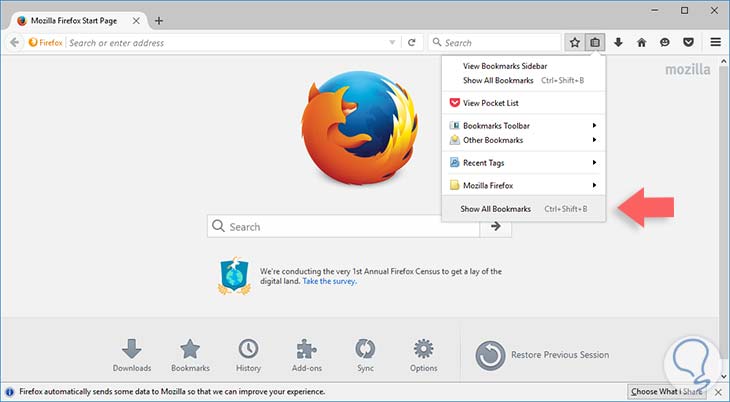The image size is (730, 402).
Task: Dismiss the data notification bar
Action: [x=718, y=392]
